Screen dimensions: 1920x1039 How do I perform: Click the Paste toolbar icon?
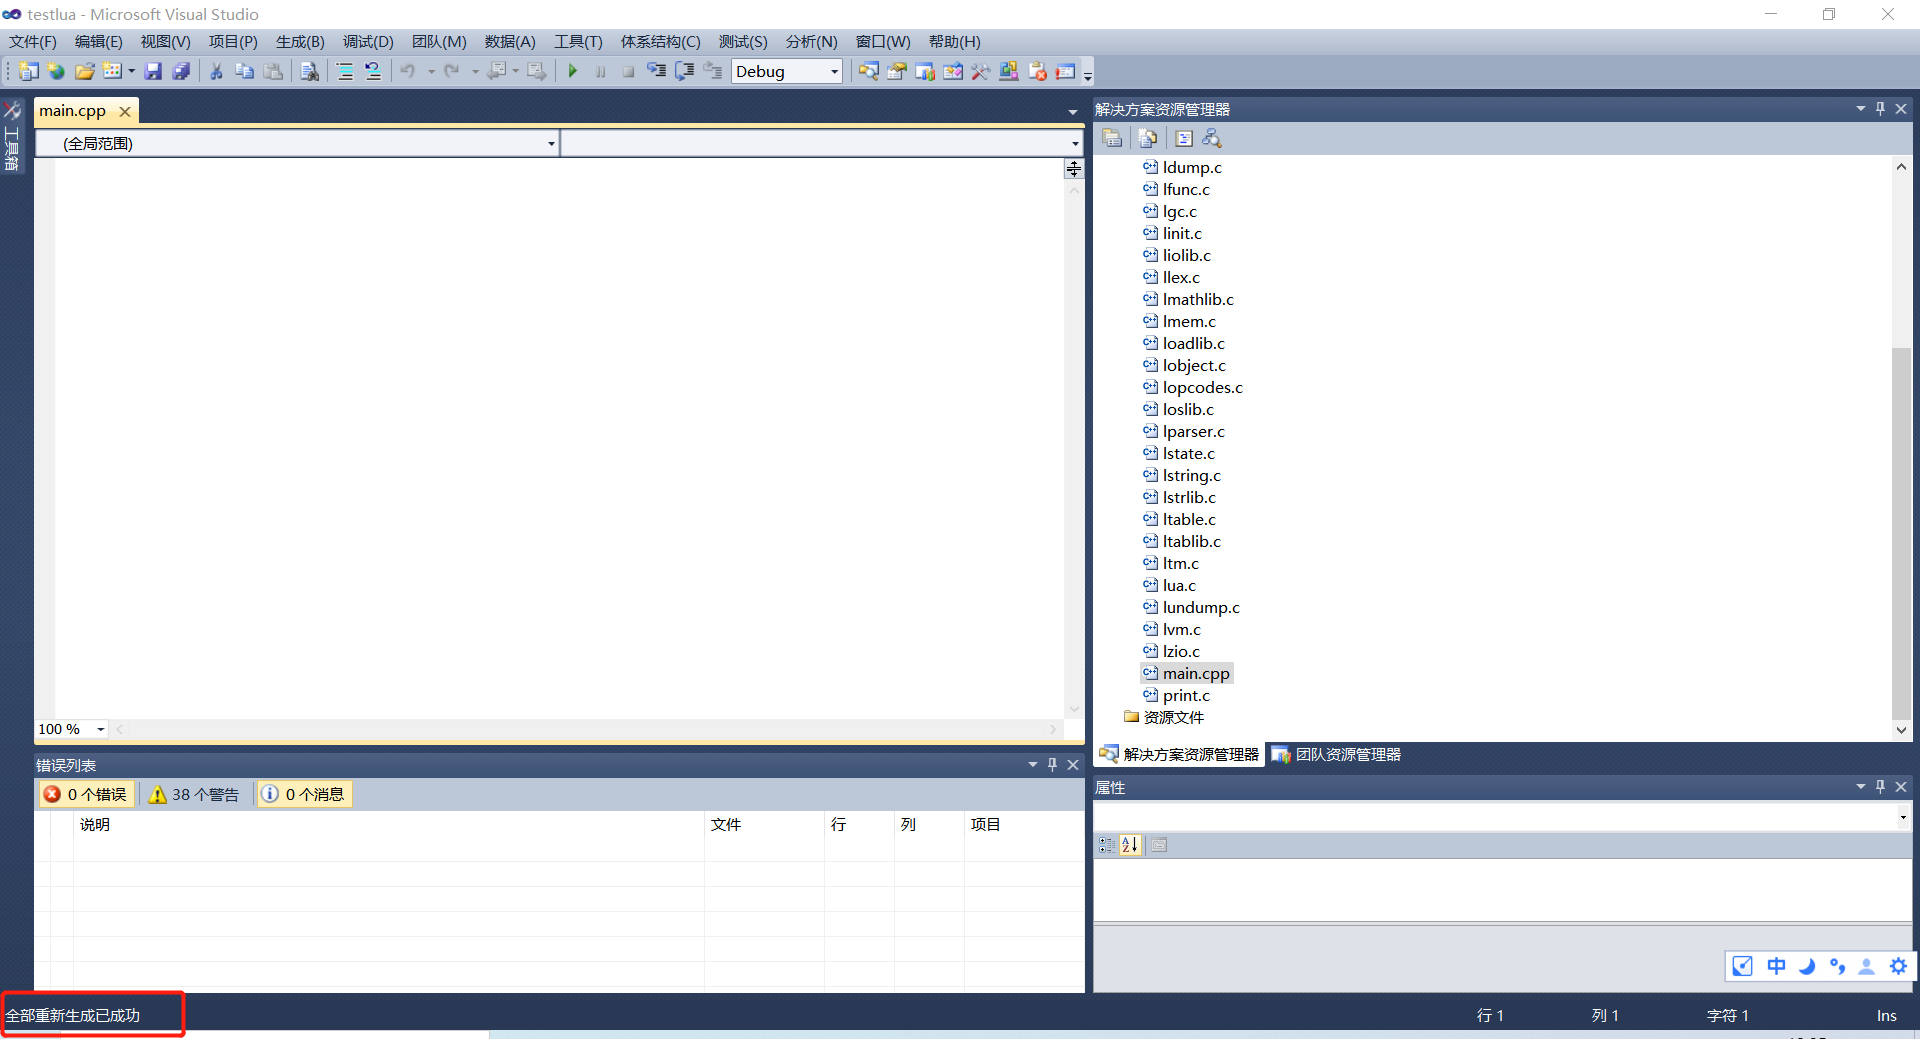272,71
